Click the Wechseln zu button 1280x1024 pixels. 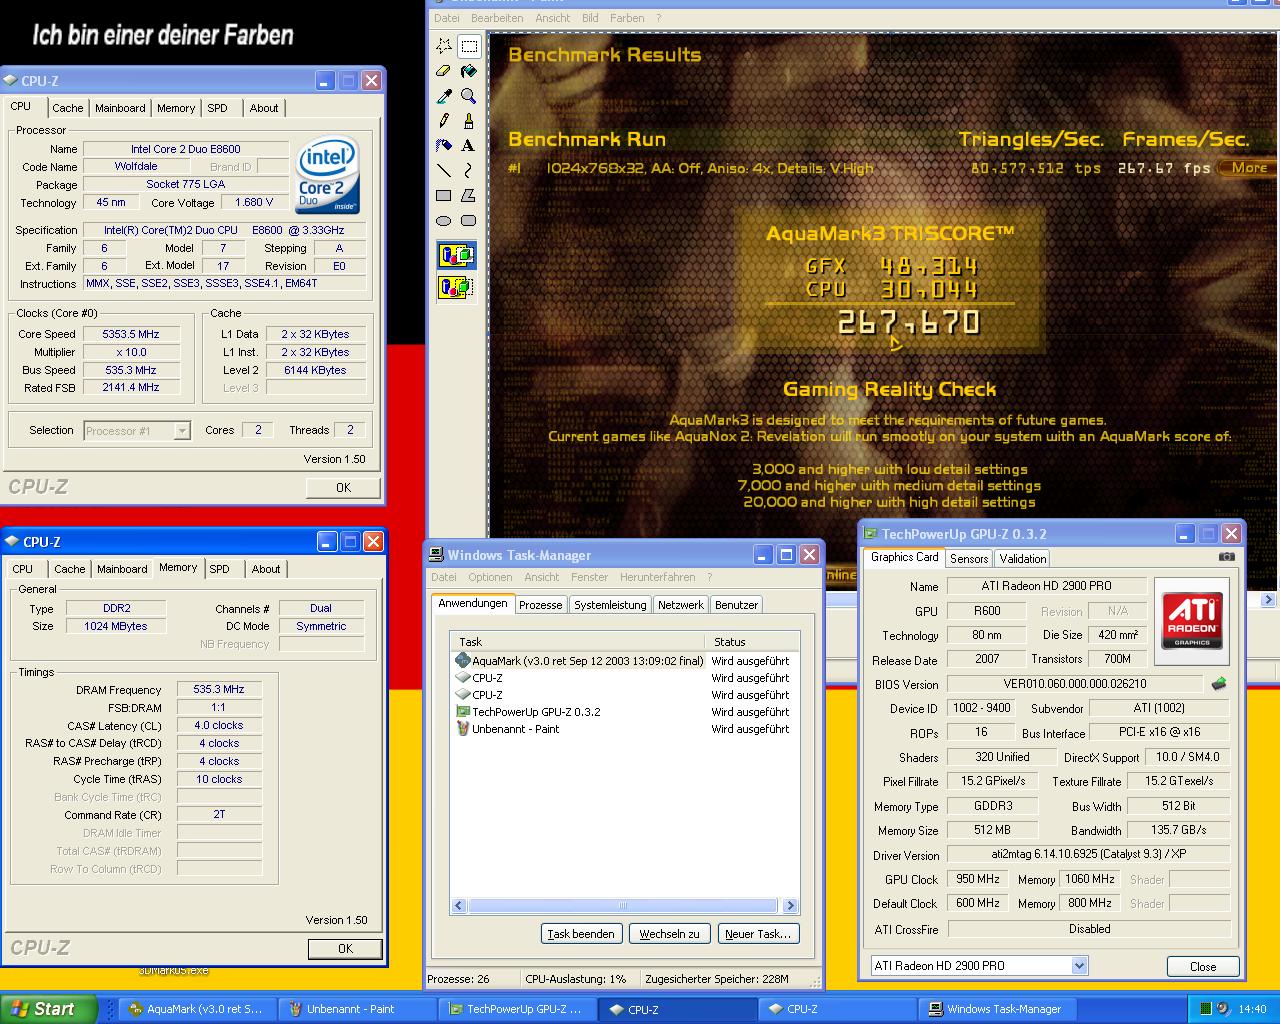tap(669, 934)
